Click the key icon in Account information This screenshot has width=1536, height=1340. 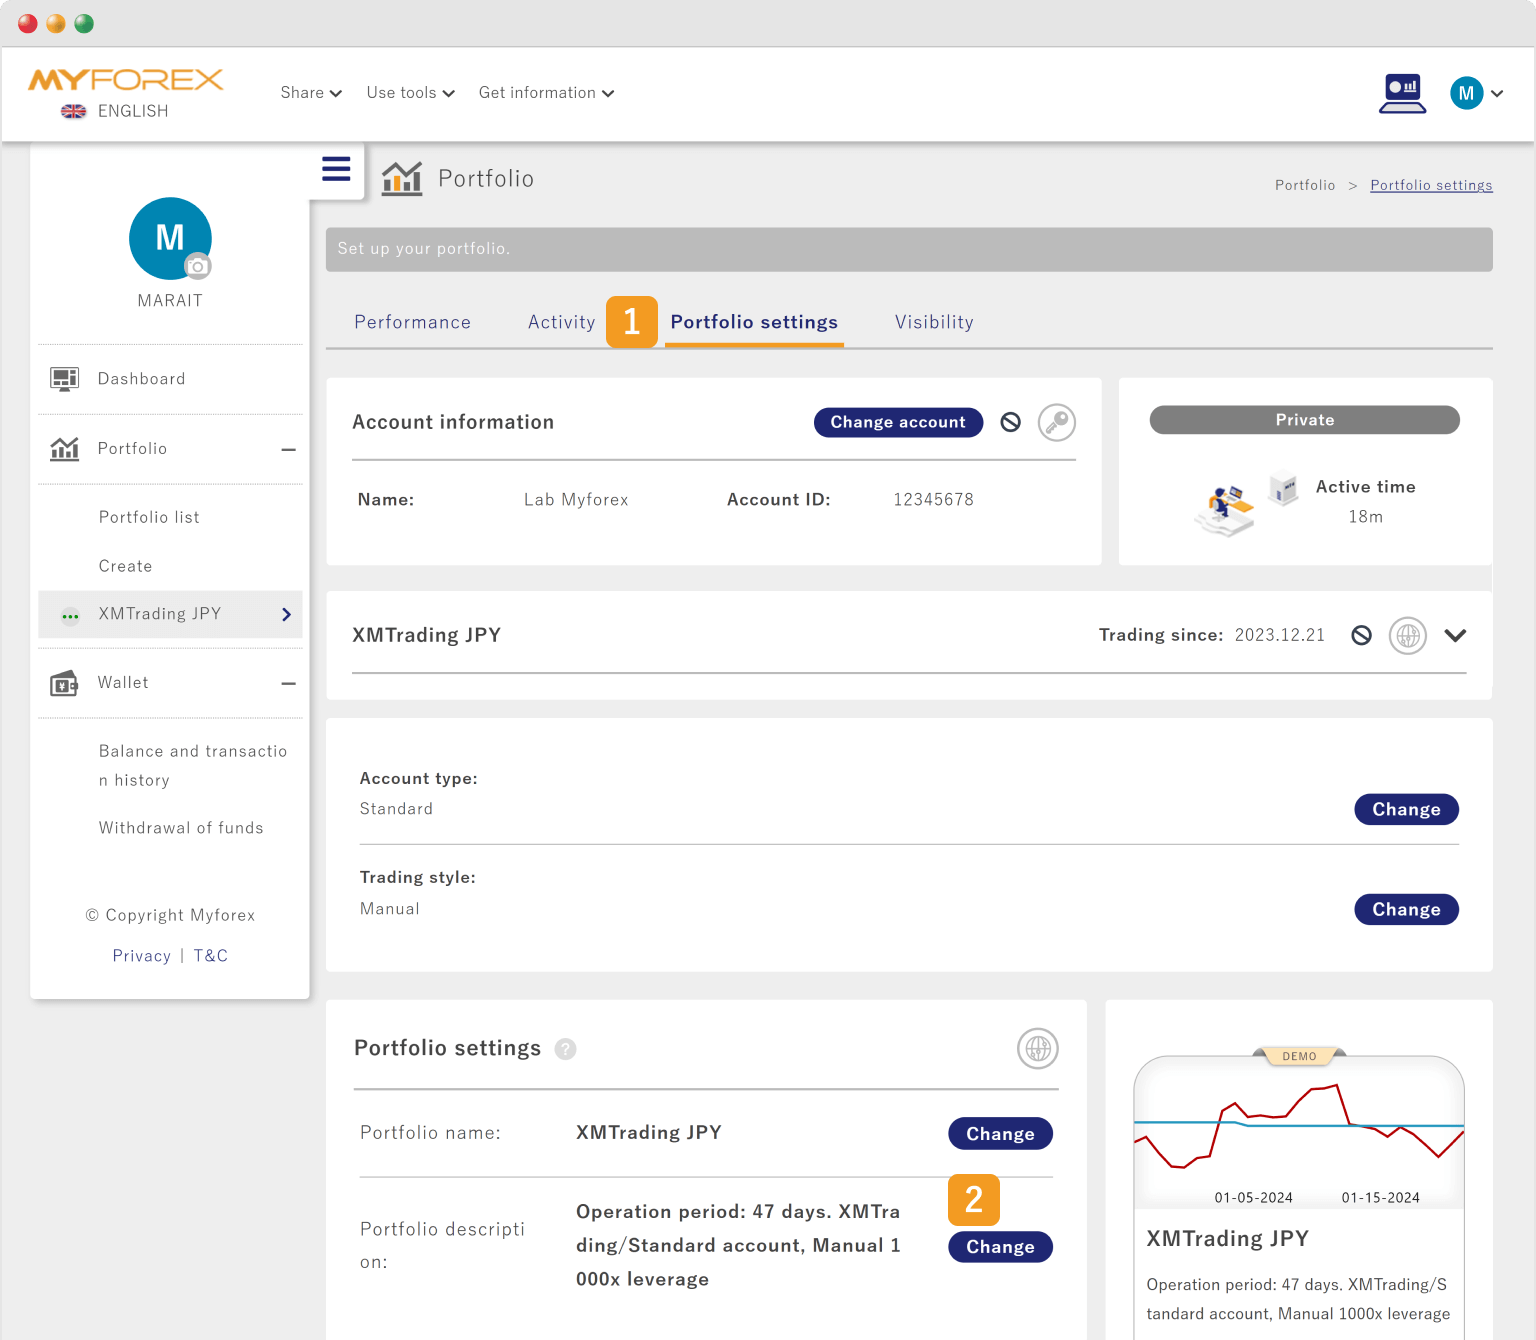click(1057, 423)
